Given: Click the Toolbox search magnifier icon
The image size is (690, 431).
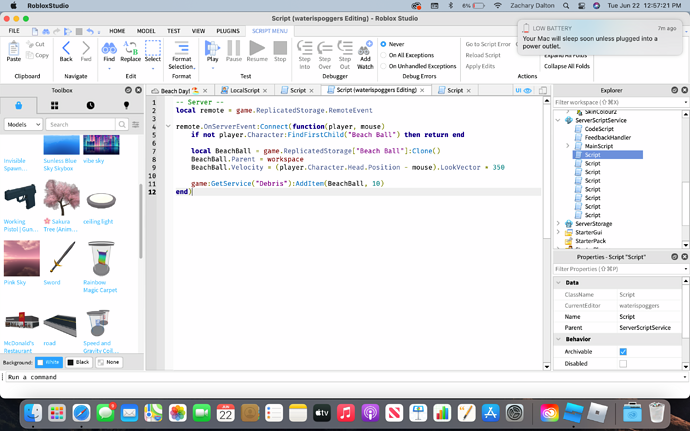Looking at the screenshot, I should [122, 125].
